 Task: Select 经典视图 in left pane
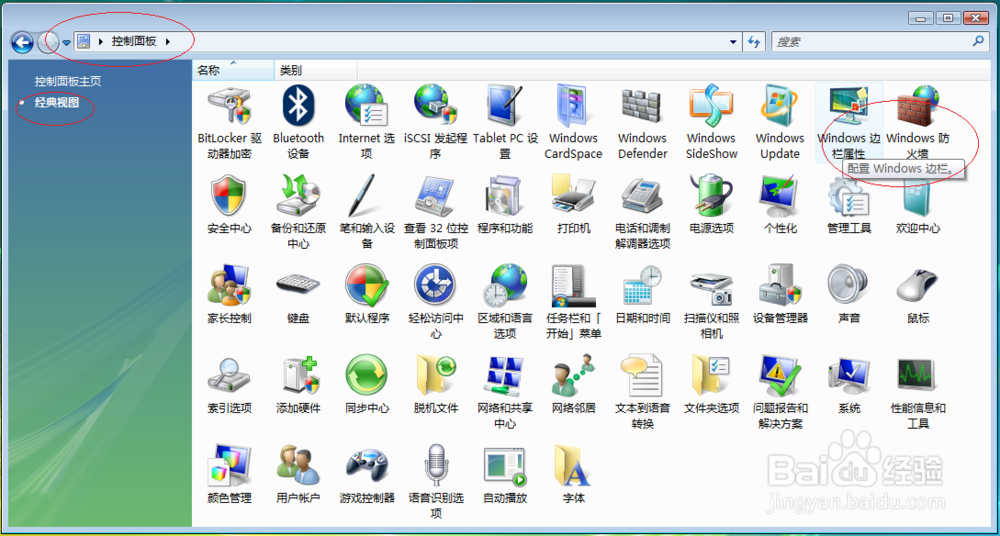(x=57, y=102)
